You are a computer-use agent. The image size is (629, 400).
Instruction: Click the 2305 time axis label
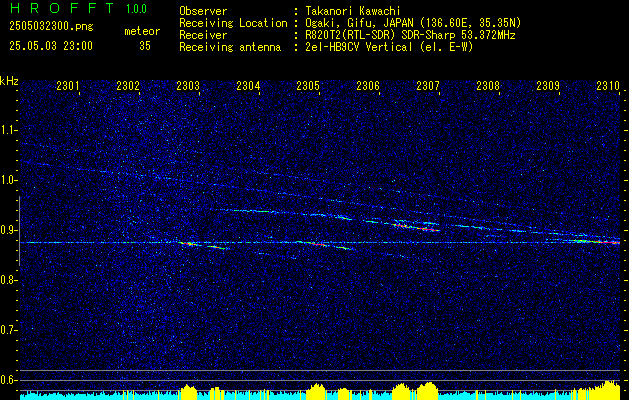[308, 85]
